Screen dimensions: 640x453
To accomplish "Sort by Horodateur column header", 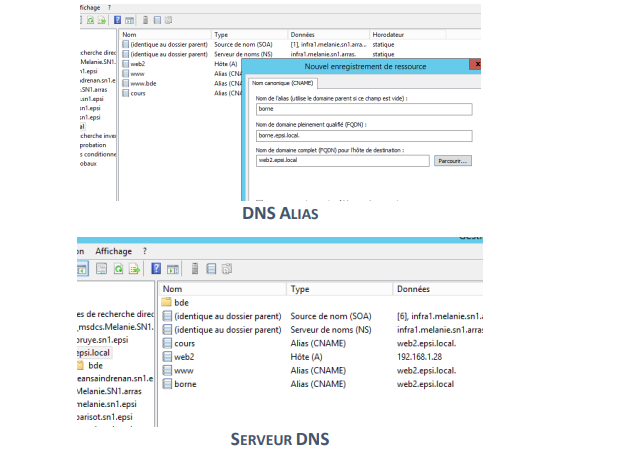I will point(407,35).
